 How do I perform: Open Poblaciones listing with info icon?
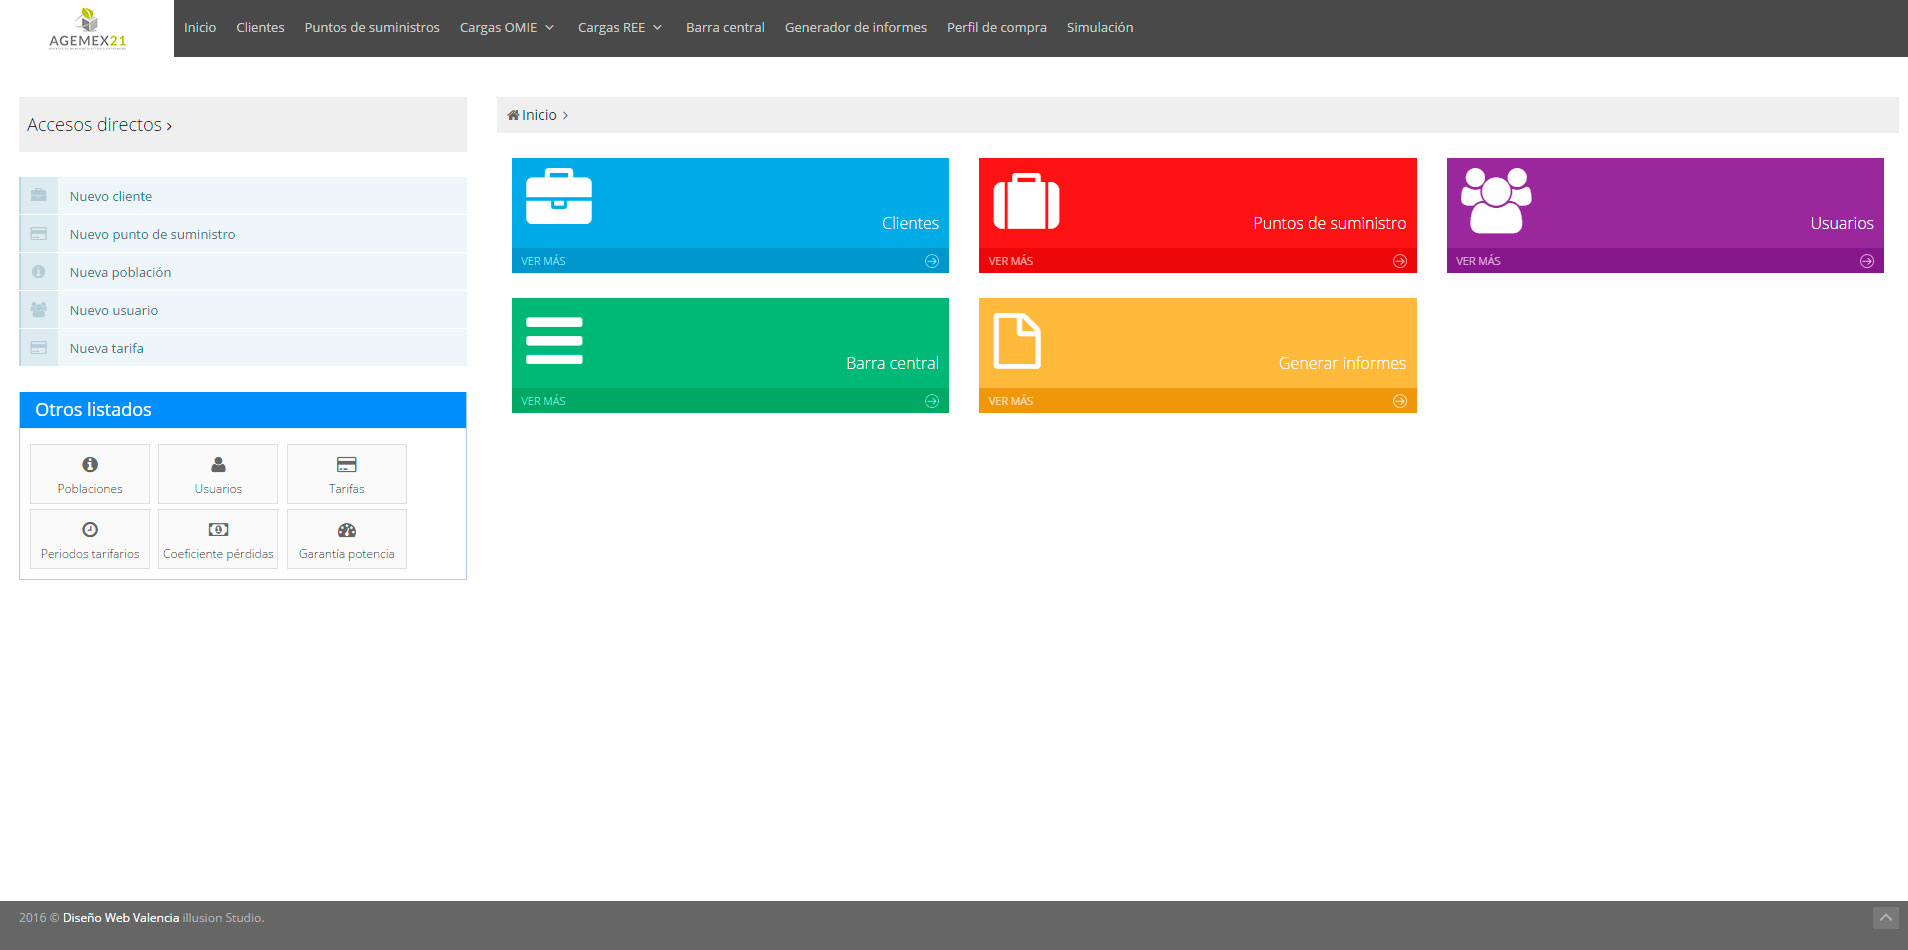pos(90,474)
